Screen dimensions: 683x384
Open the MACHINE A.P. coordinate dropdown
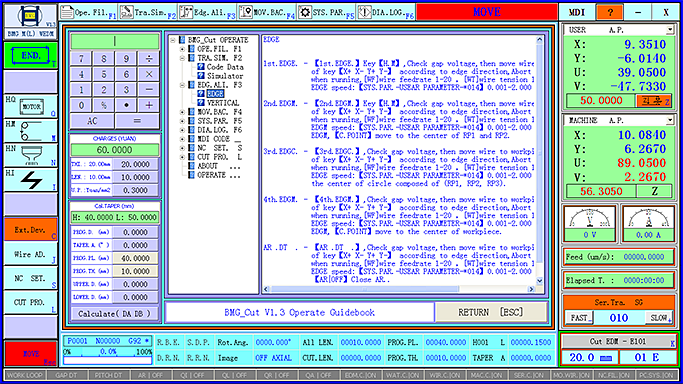pyautogui.click(x=669, y=120)
